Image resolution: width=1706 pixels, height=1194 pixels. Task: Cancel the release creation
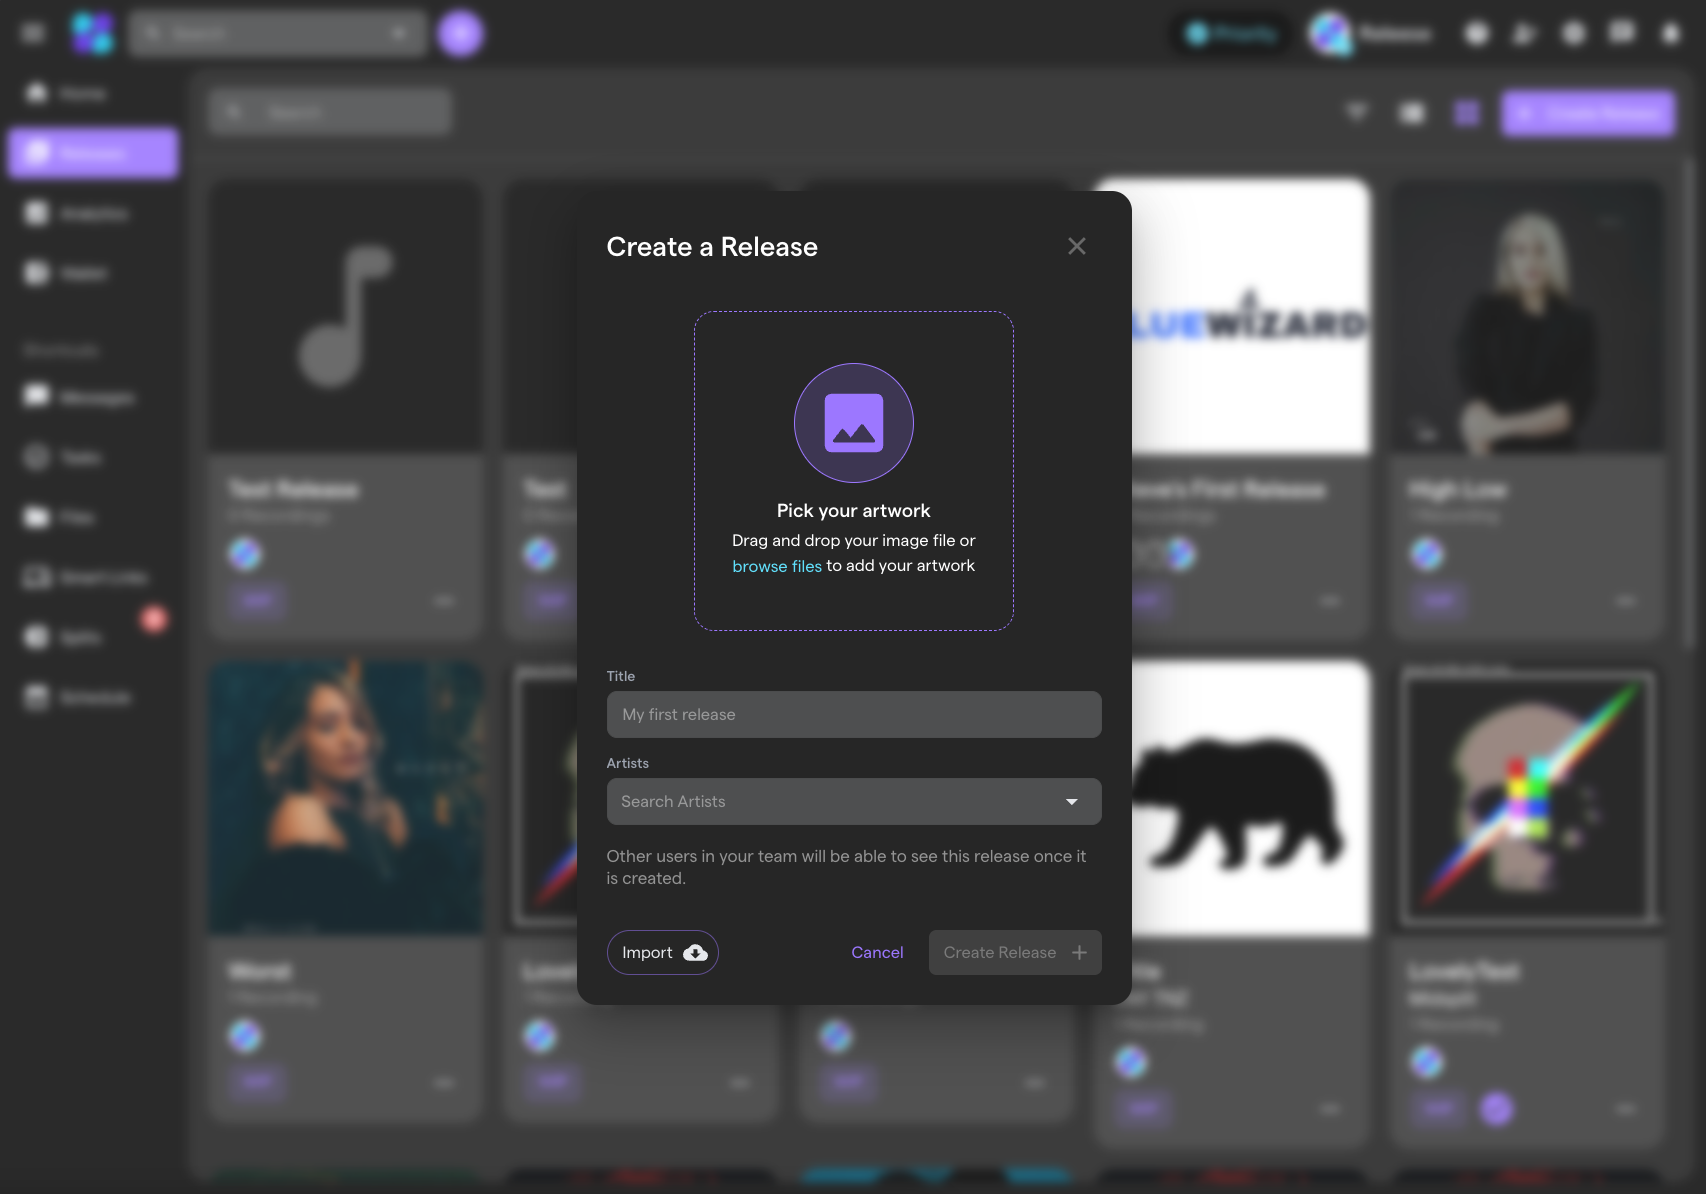point(877,953)
